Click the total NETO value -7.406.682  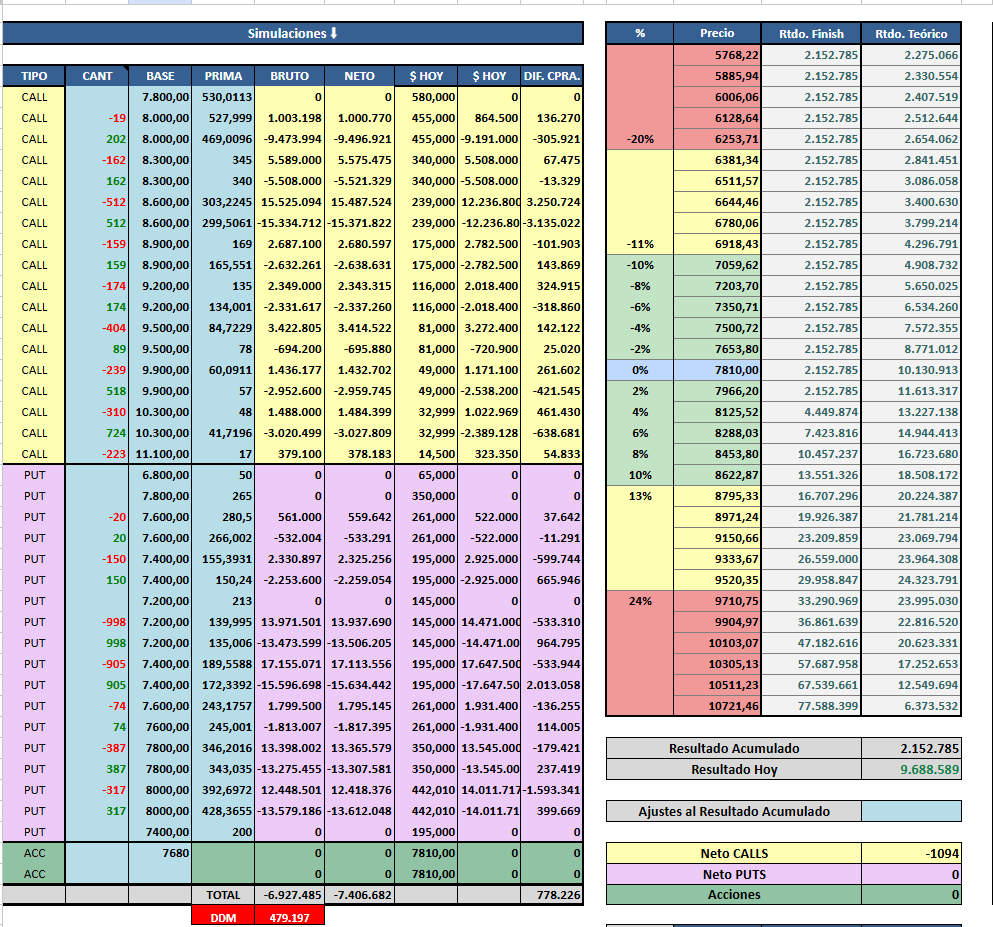(359, 895)
